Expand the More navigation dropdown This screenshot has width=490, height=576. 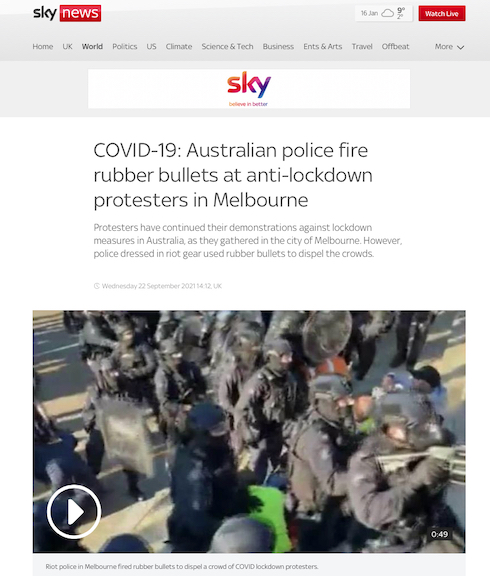pyautogui.click(x=450, y=47)
